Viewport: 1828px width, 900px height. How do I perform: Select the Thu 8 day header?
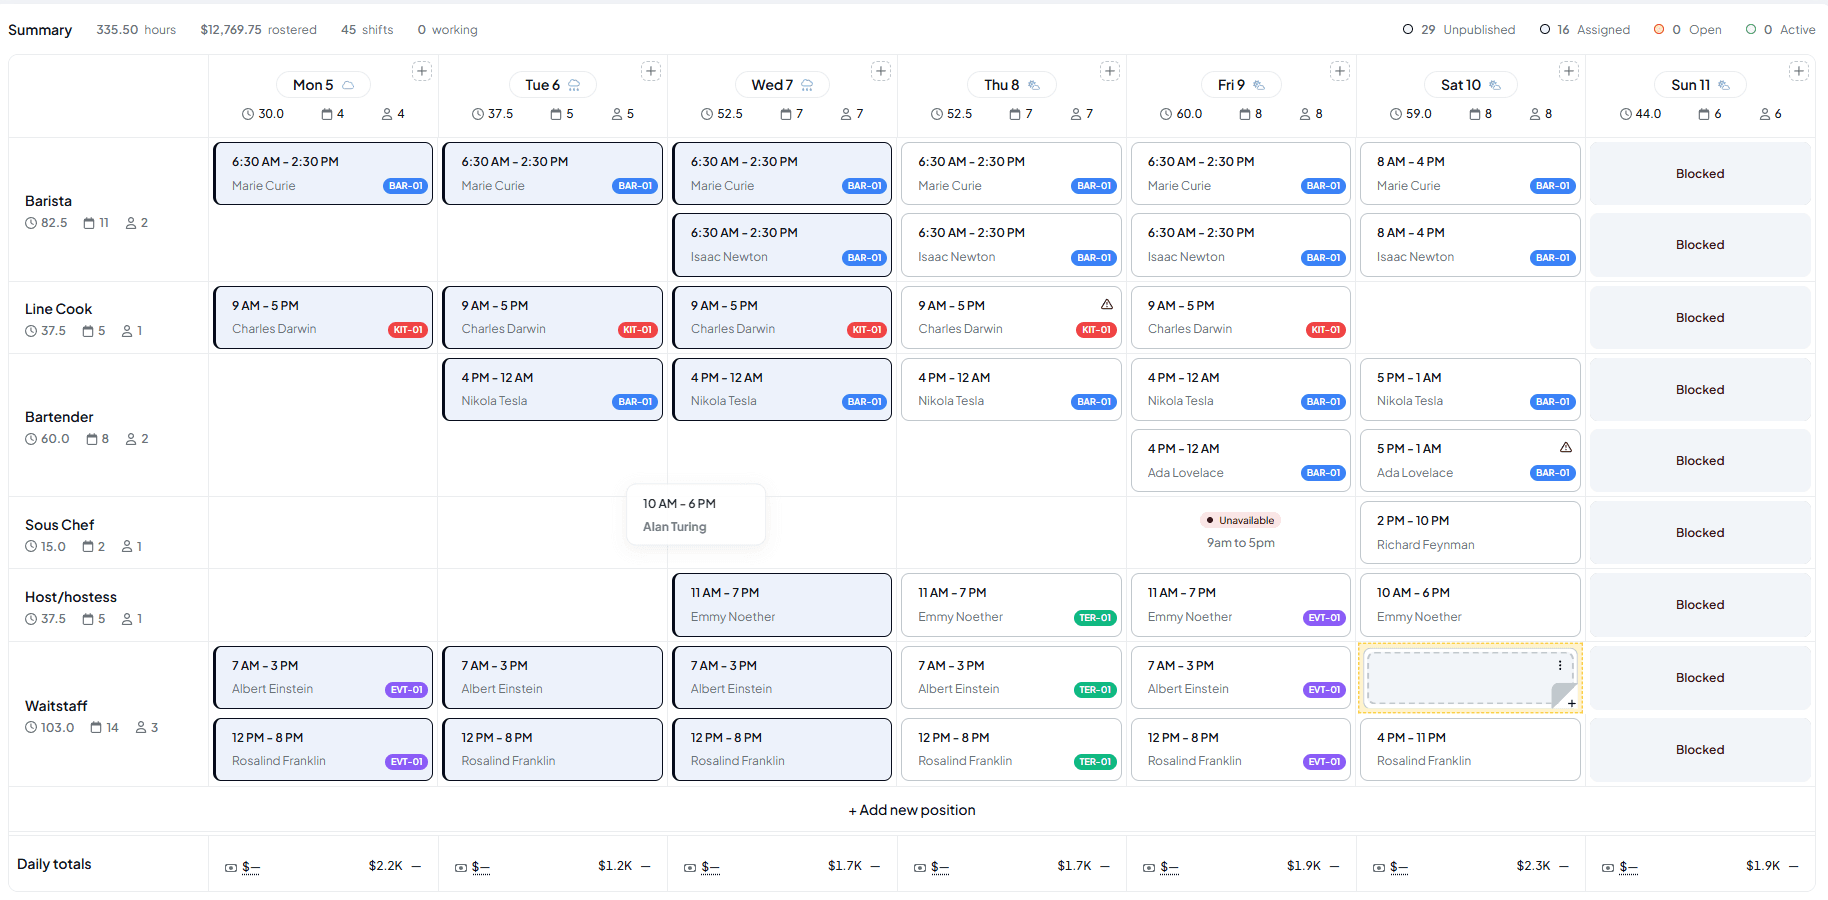[1011, 85]
